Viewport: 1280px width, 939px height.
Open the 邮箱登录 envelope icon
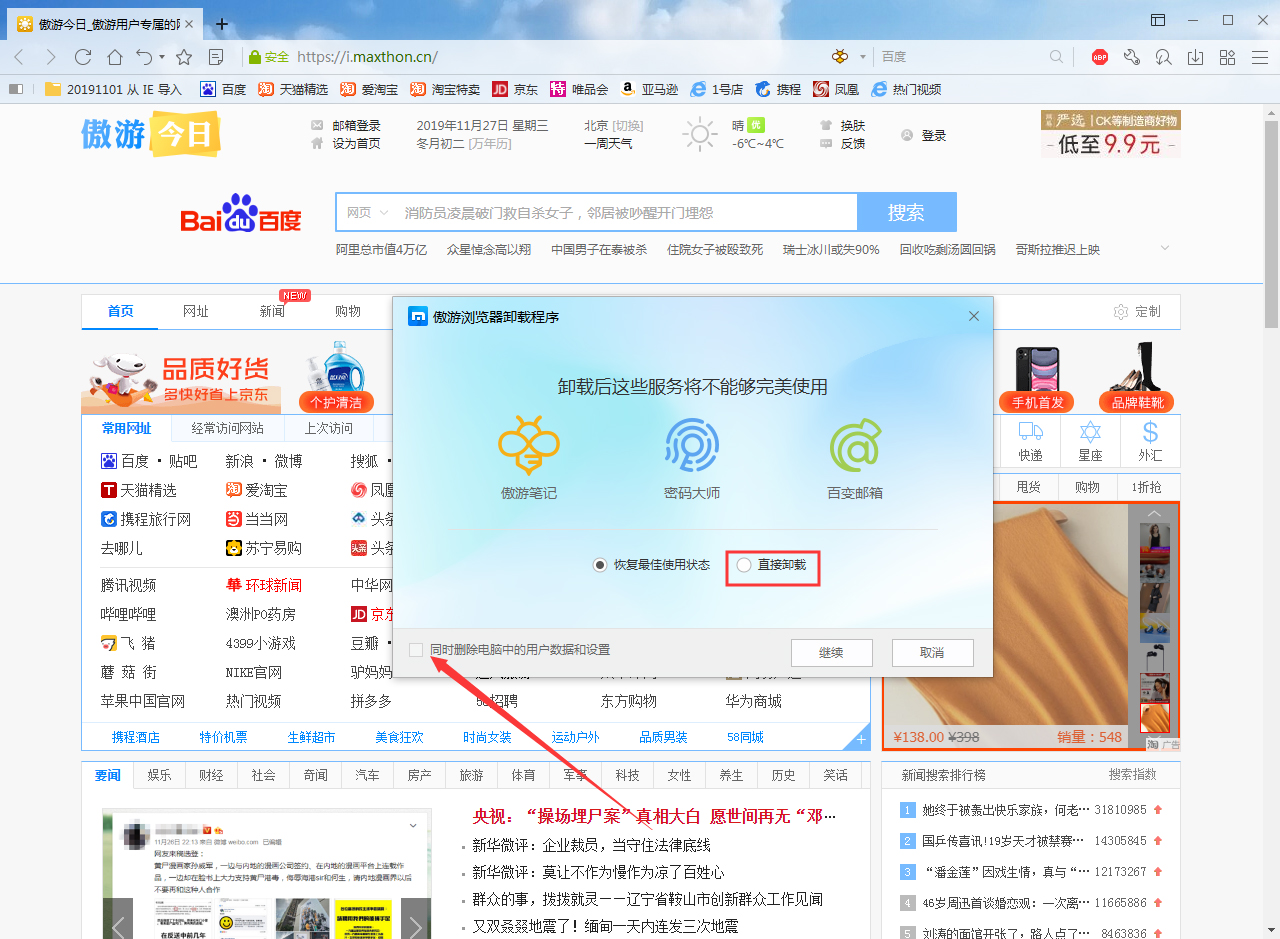316,126
